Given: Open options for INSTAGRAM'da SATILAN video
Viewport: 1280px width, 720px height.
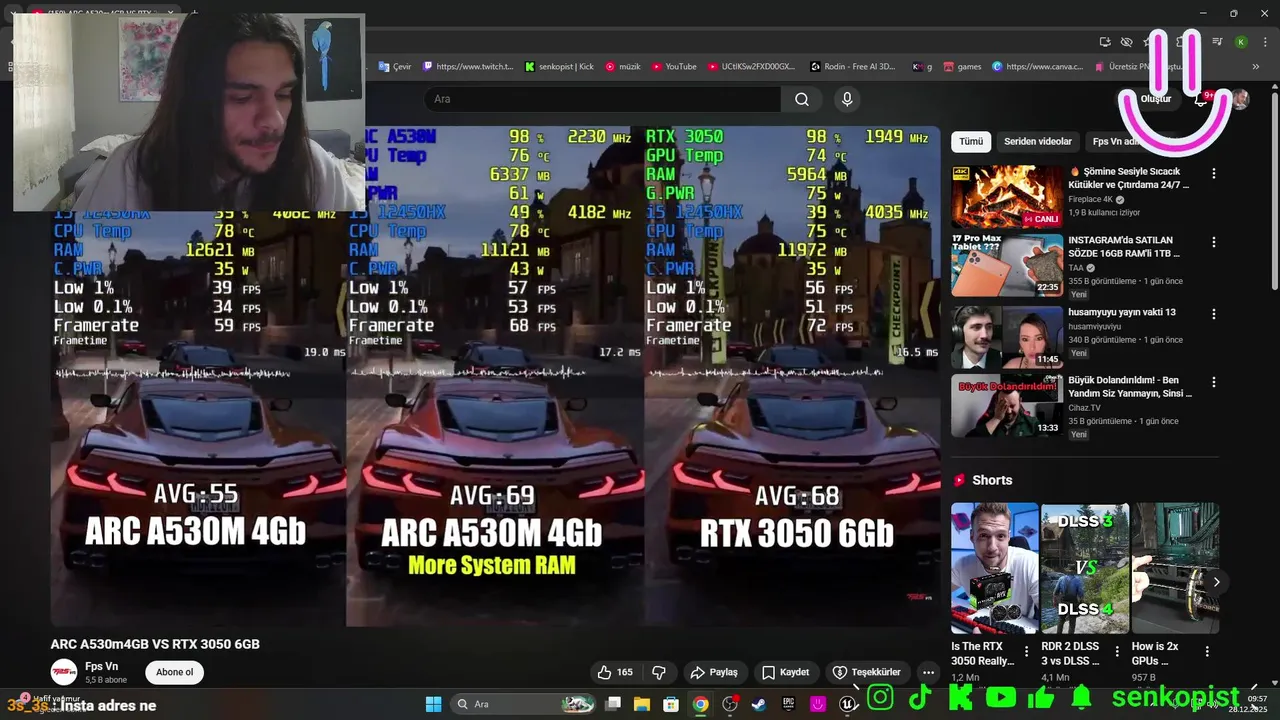Looking at the screenshot, I should coord(1214,242).
